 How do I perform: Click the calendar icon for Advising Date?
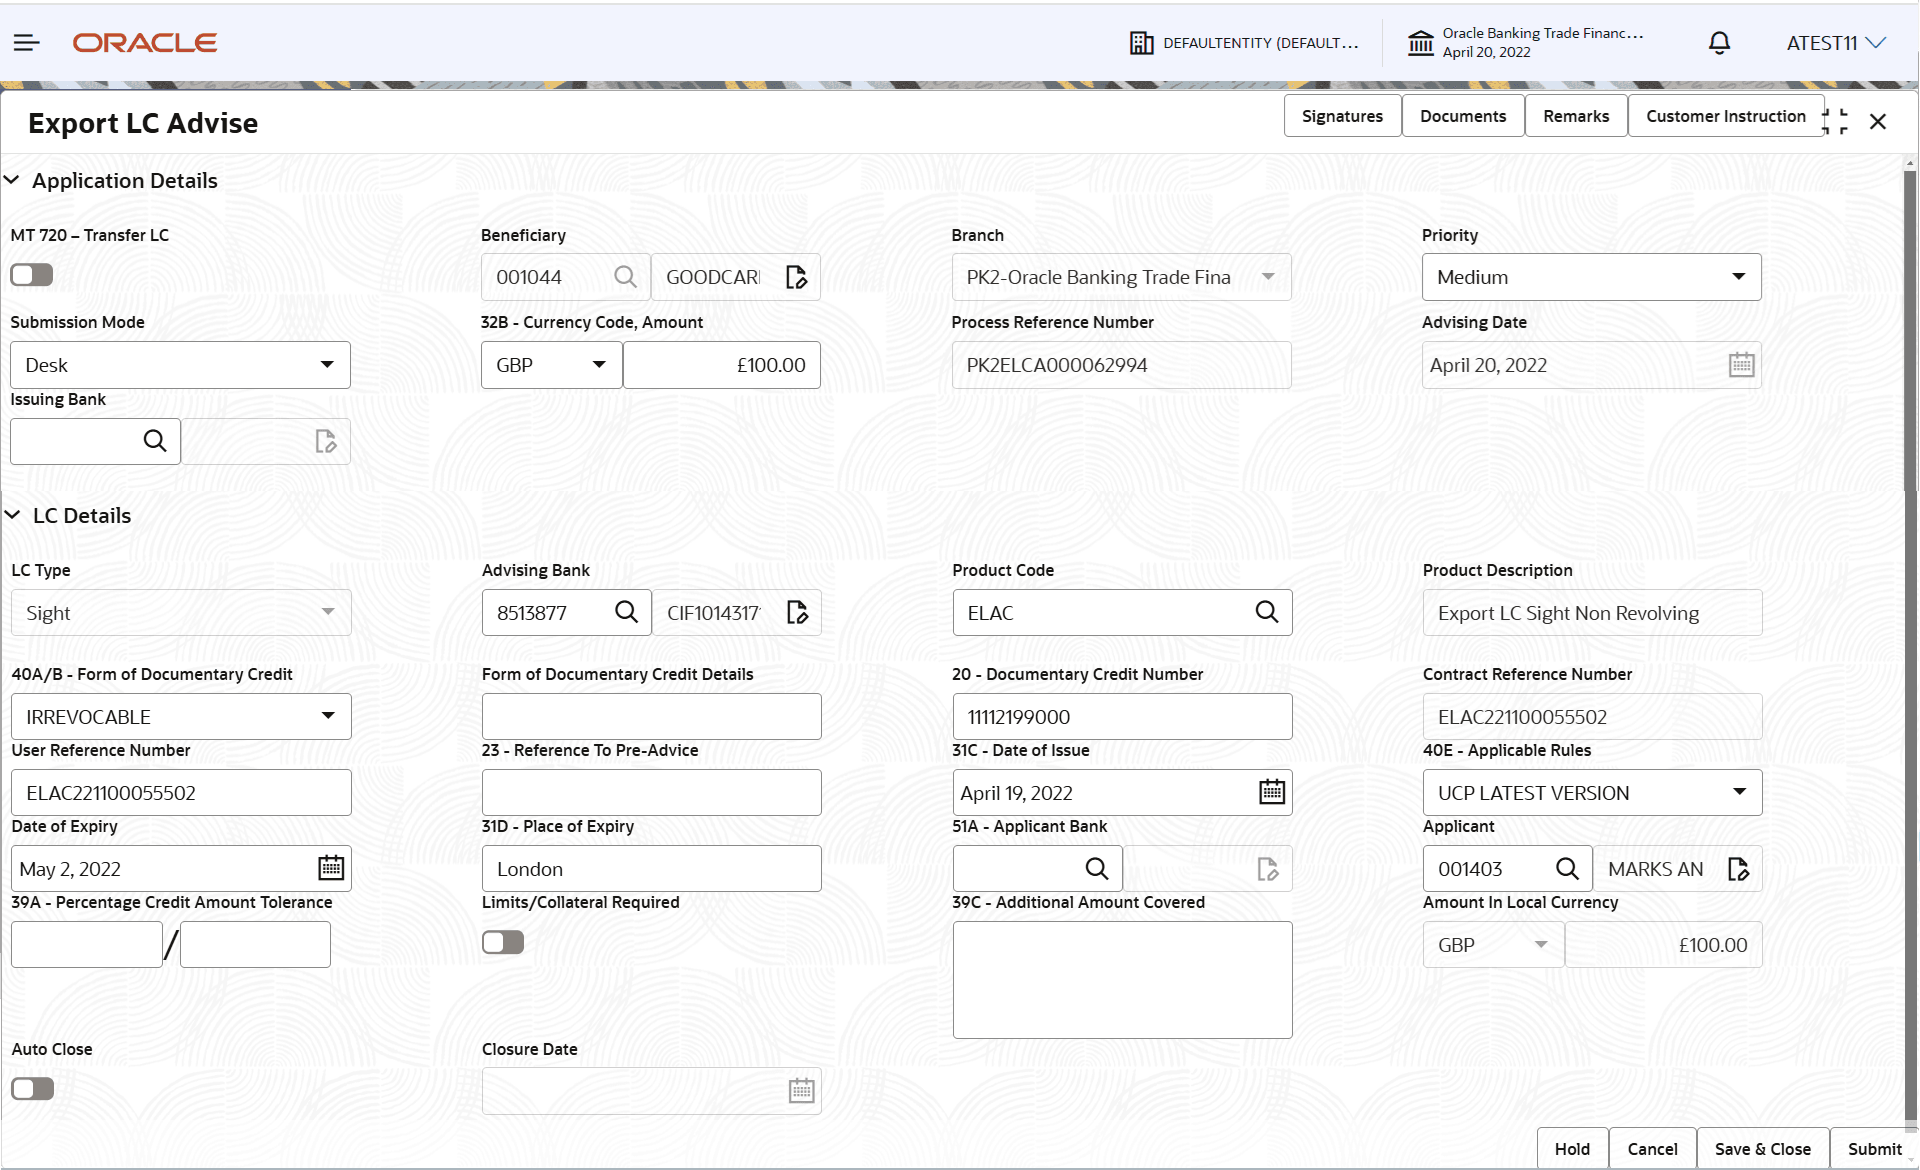coord(1741,364)
